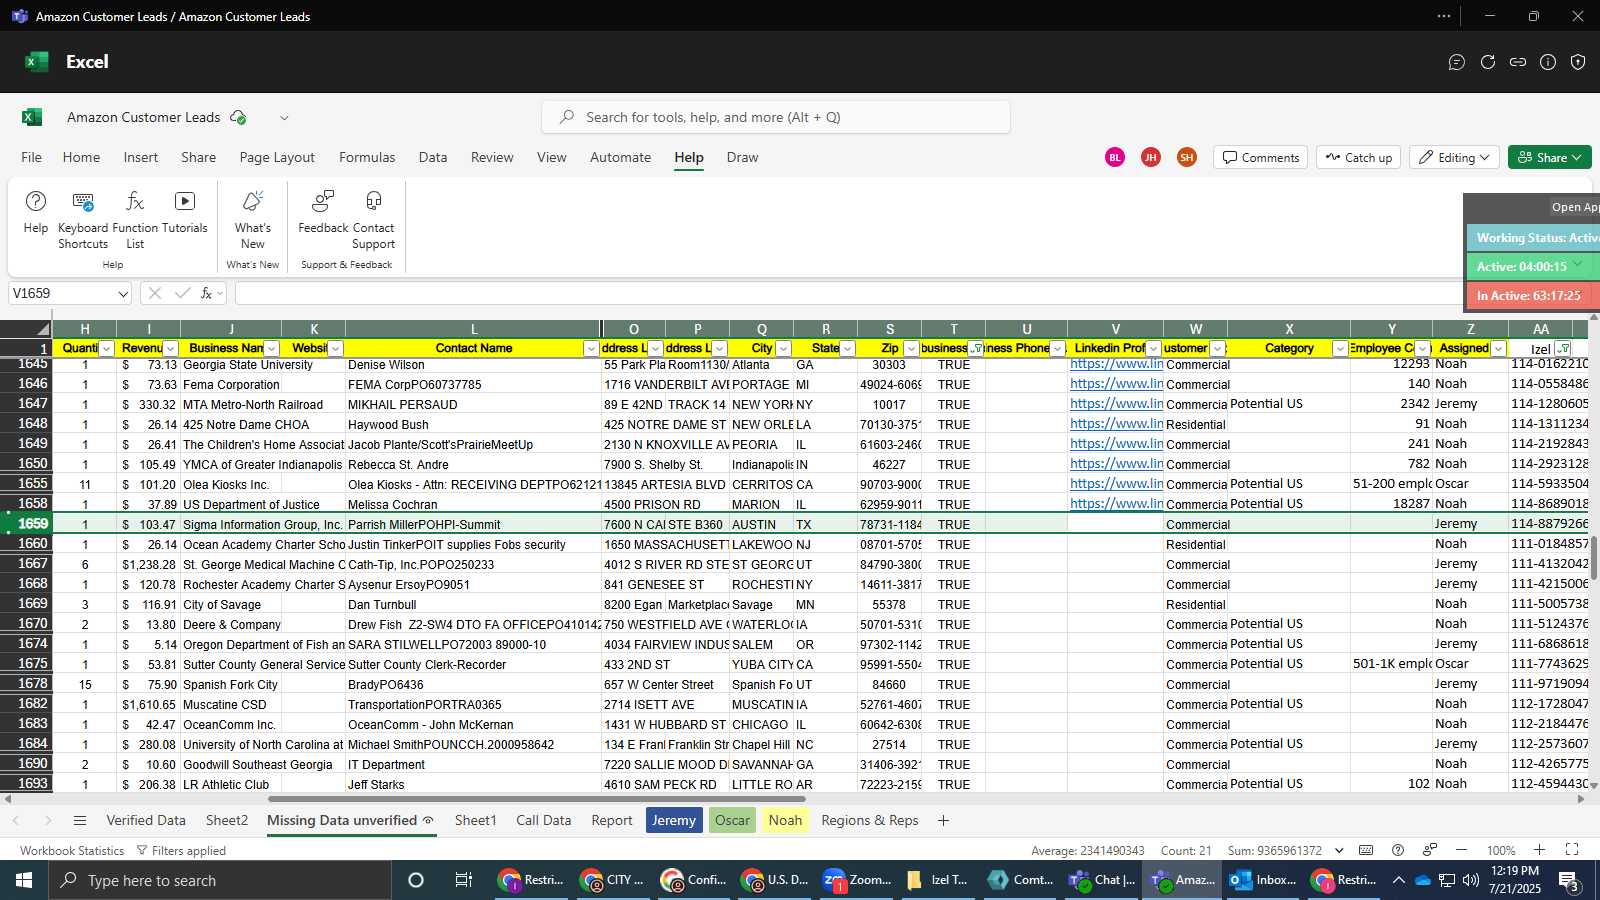This screenshot has width=1600, height=900.
Task: Open the Revenue column filter dropdown
Action: pyautogui.click(x=171, y=348)
